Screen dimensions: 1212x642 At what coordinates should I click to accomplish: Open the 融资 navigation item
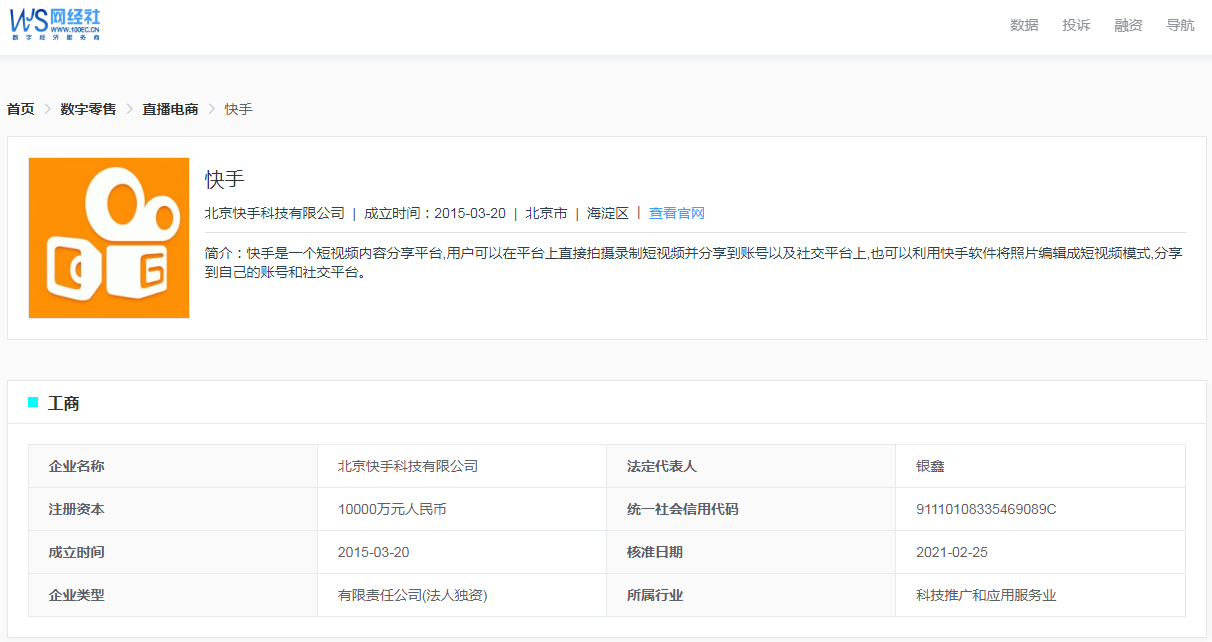[1128, 25]
